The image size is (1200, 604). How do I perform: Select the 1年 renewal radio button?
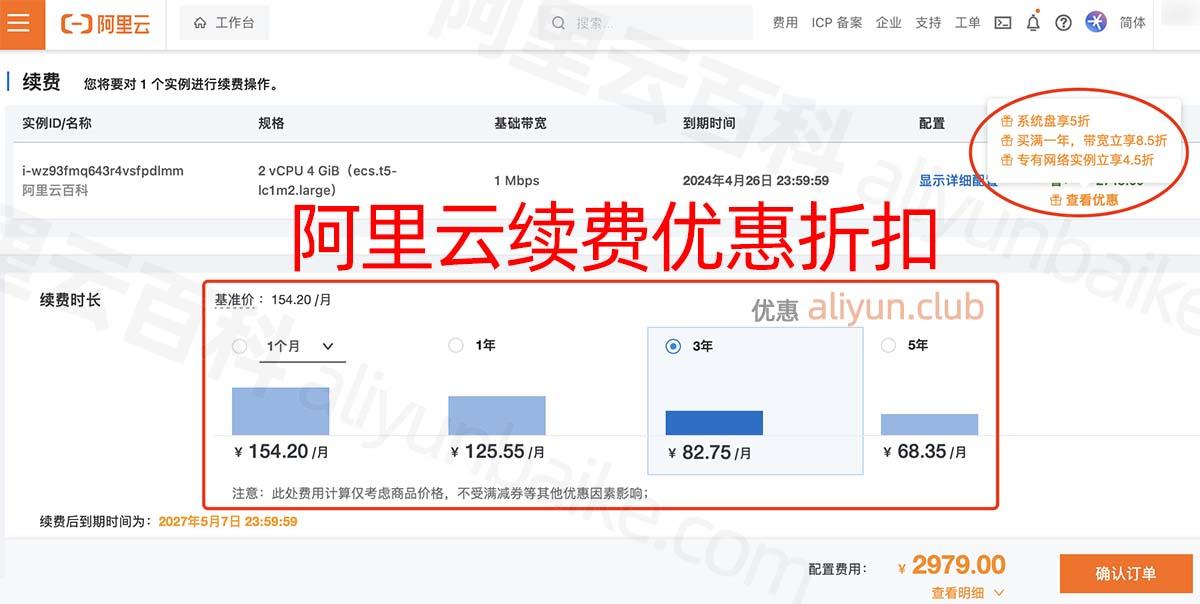456,345
